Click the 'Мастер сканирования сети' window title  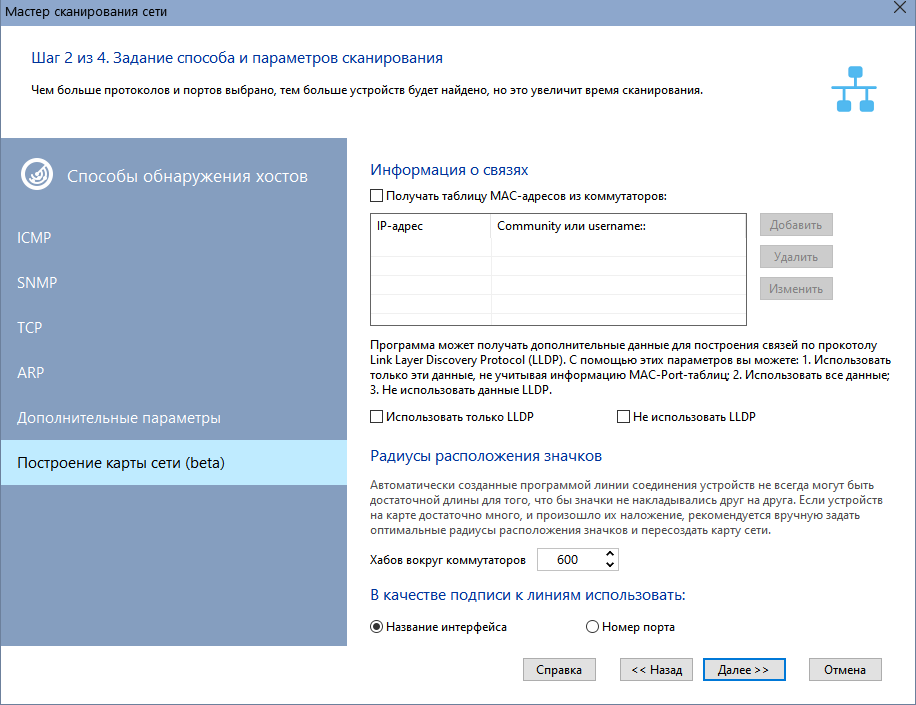coord(86,12)
